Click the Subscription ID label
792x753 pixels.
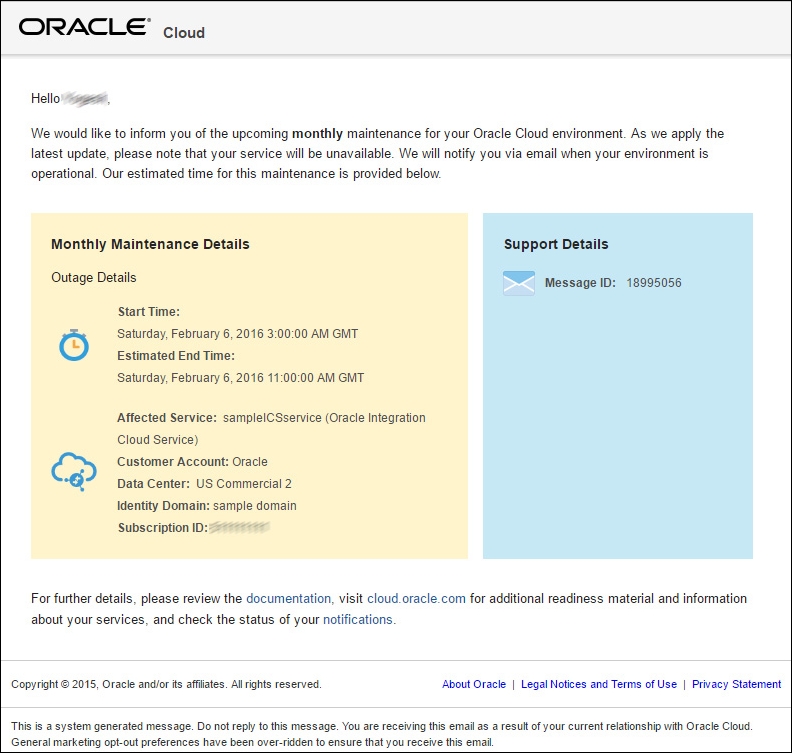tap(163, 528)
